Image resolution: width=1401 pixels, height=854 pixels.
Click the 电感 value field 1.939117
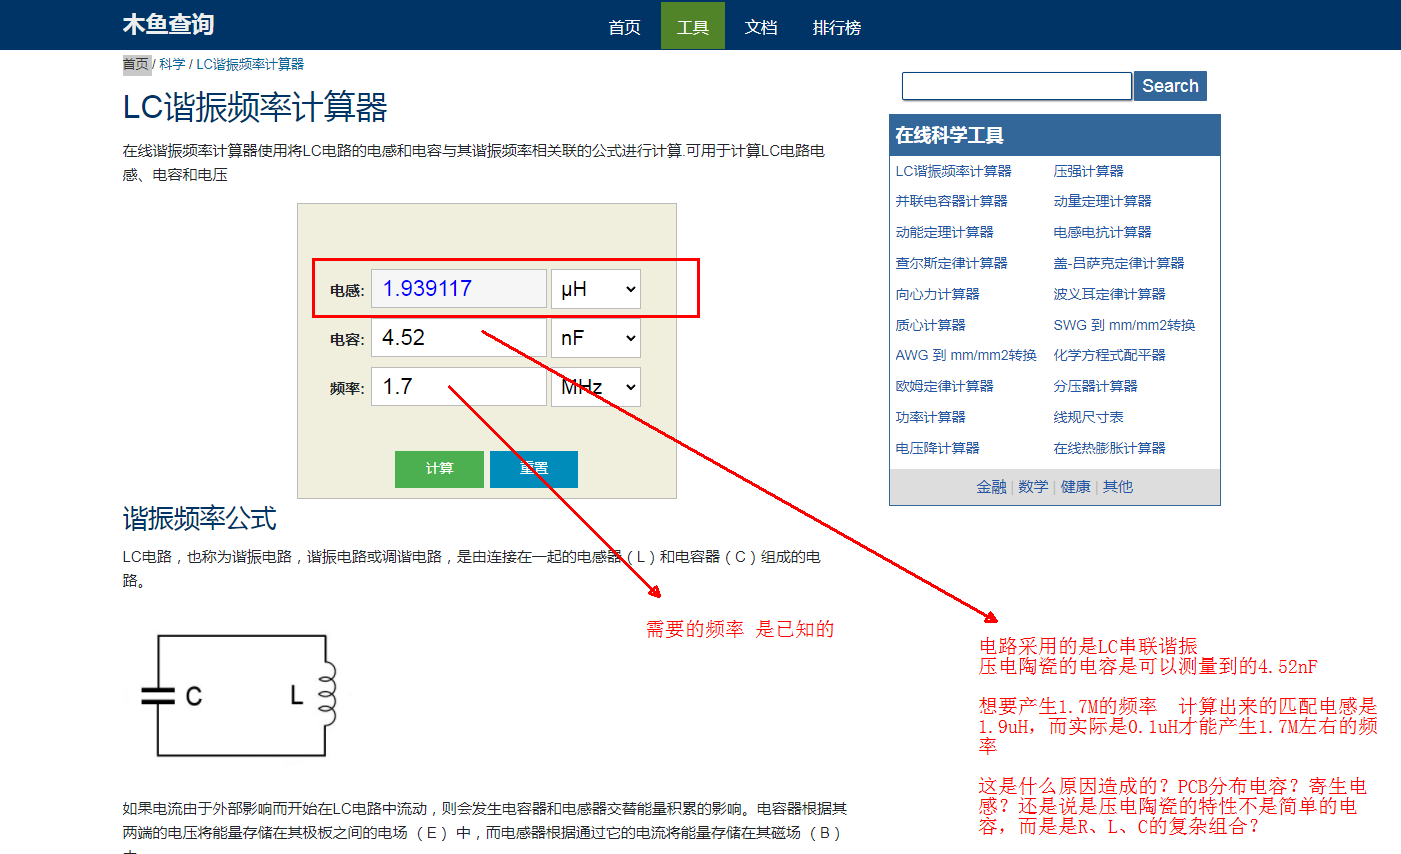click(x=459, y=289)
